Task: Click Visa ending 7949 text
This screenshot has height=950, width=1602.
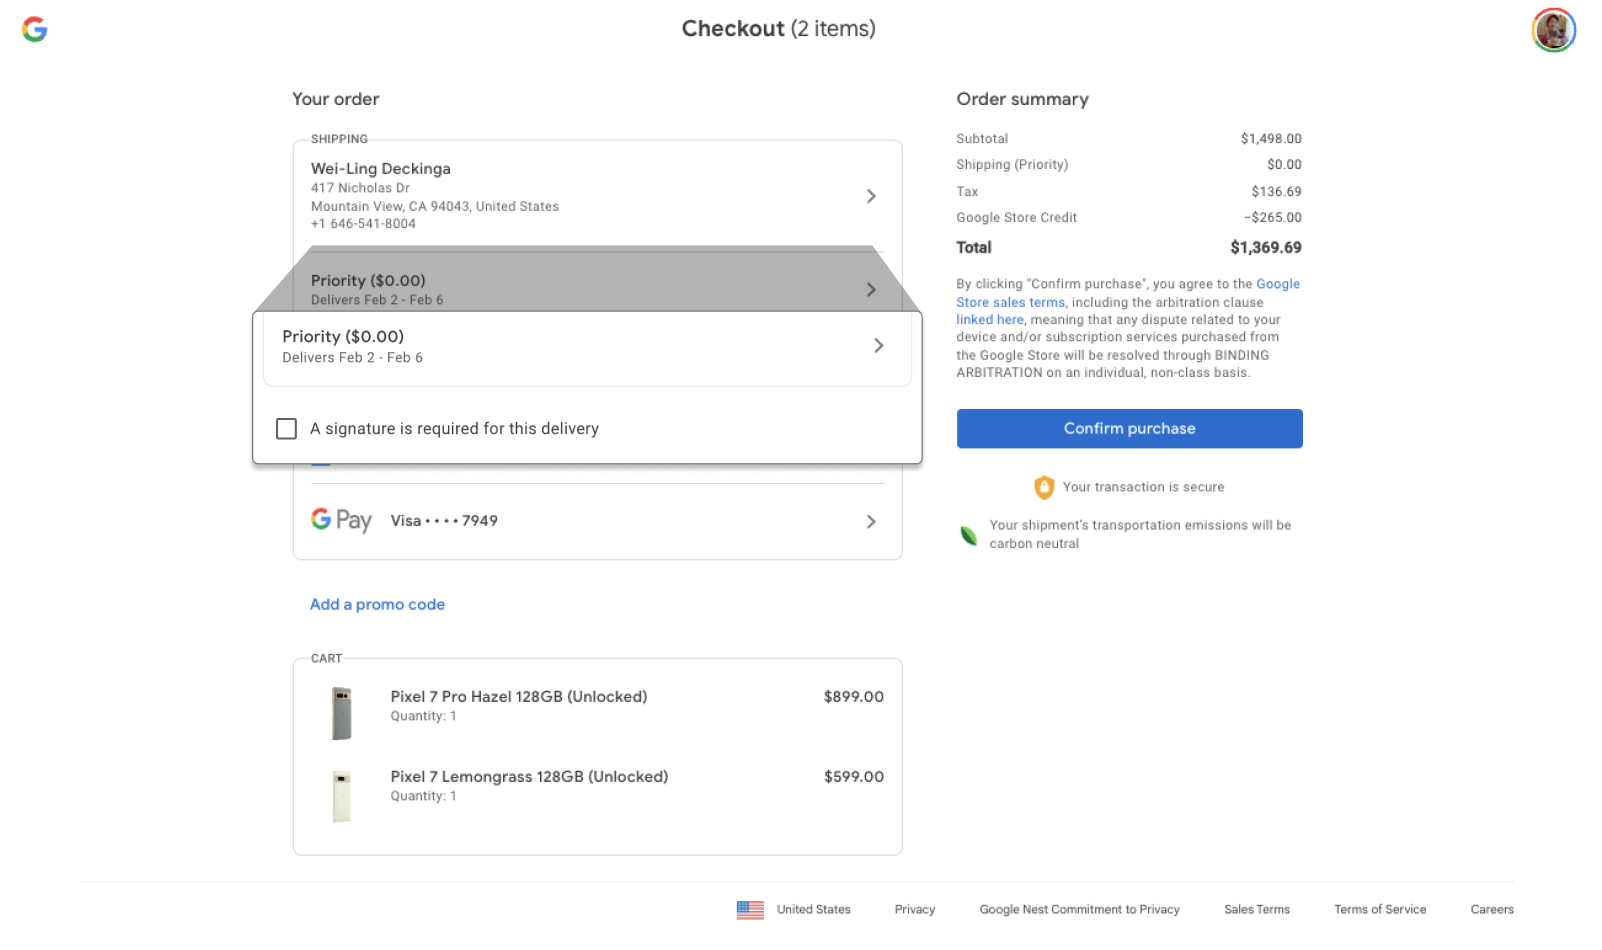Action: click(x=444, y=521)
